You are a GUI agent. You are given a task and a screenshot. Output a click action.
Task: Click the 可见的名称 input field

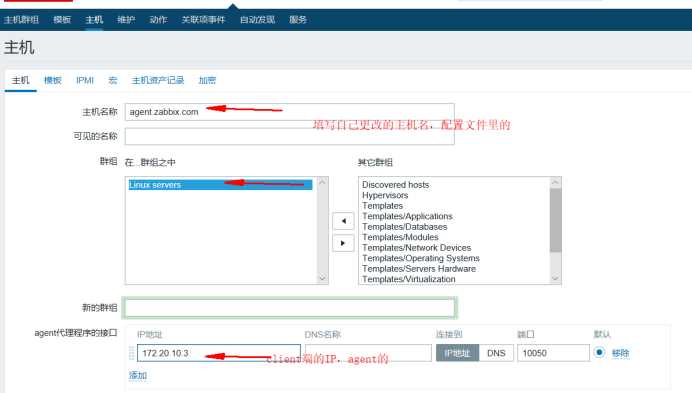click(x=290, y=136)
